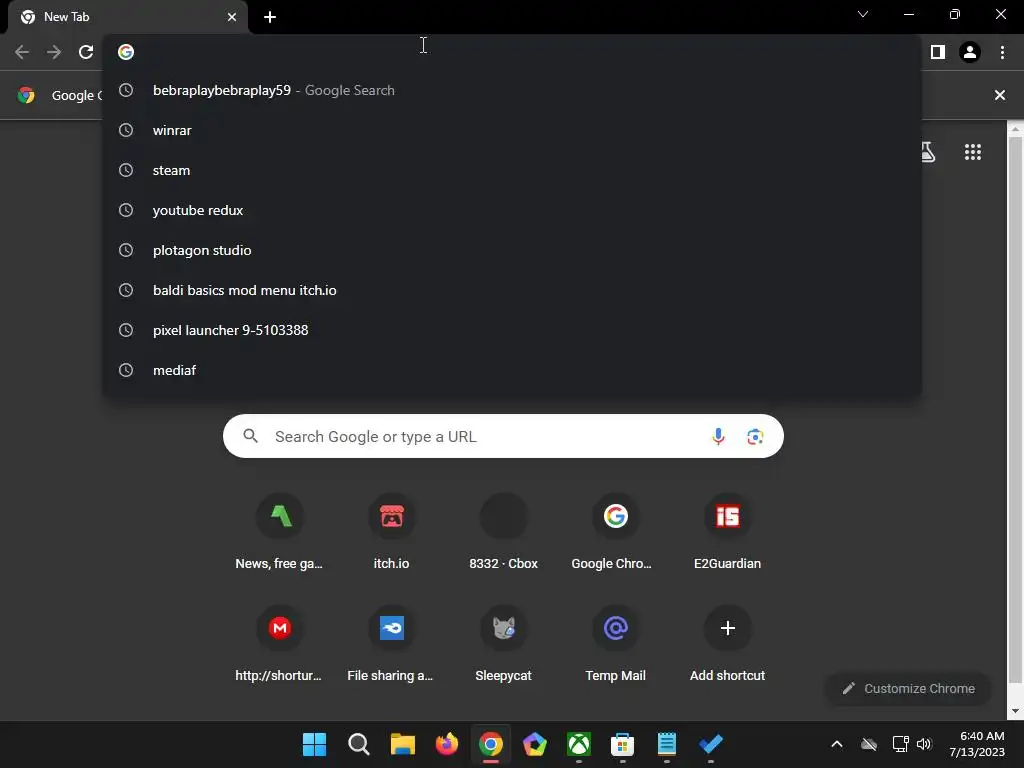
Task: Open the Google apps grid
Action: point(972,152)
